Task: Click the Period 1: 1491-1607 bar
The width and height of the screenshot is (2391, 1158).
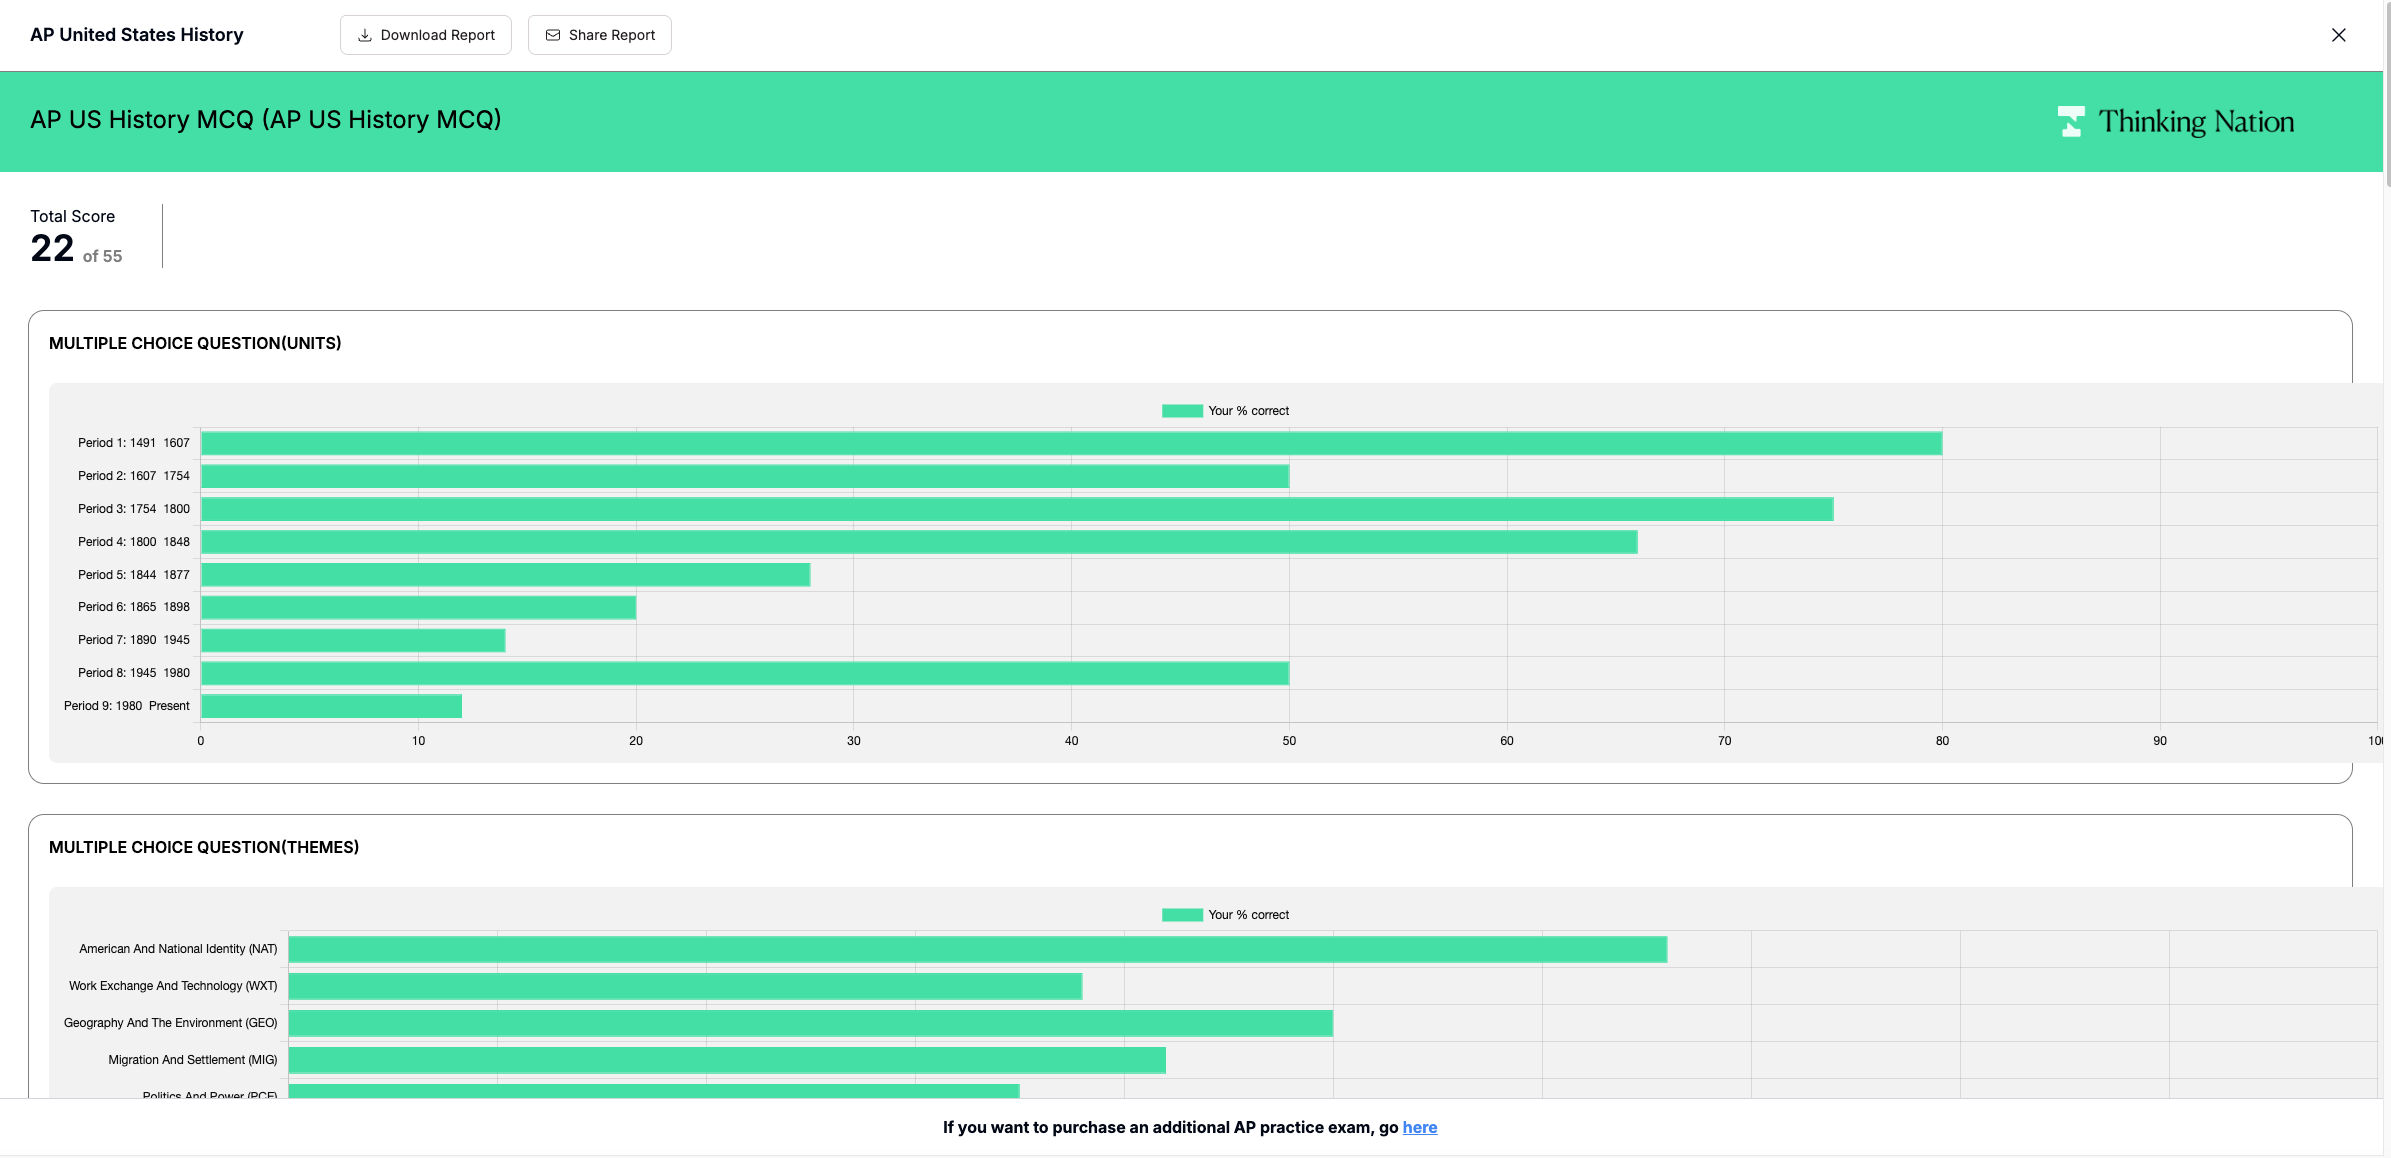Action: (1070, 443)
